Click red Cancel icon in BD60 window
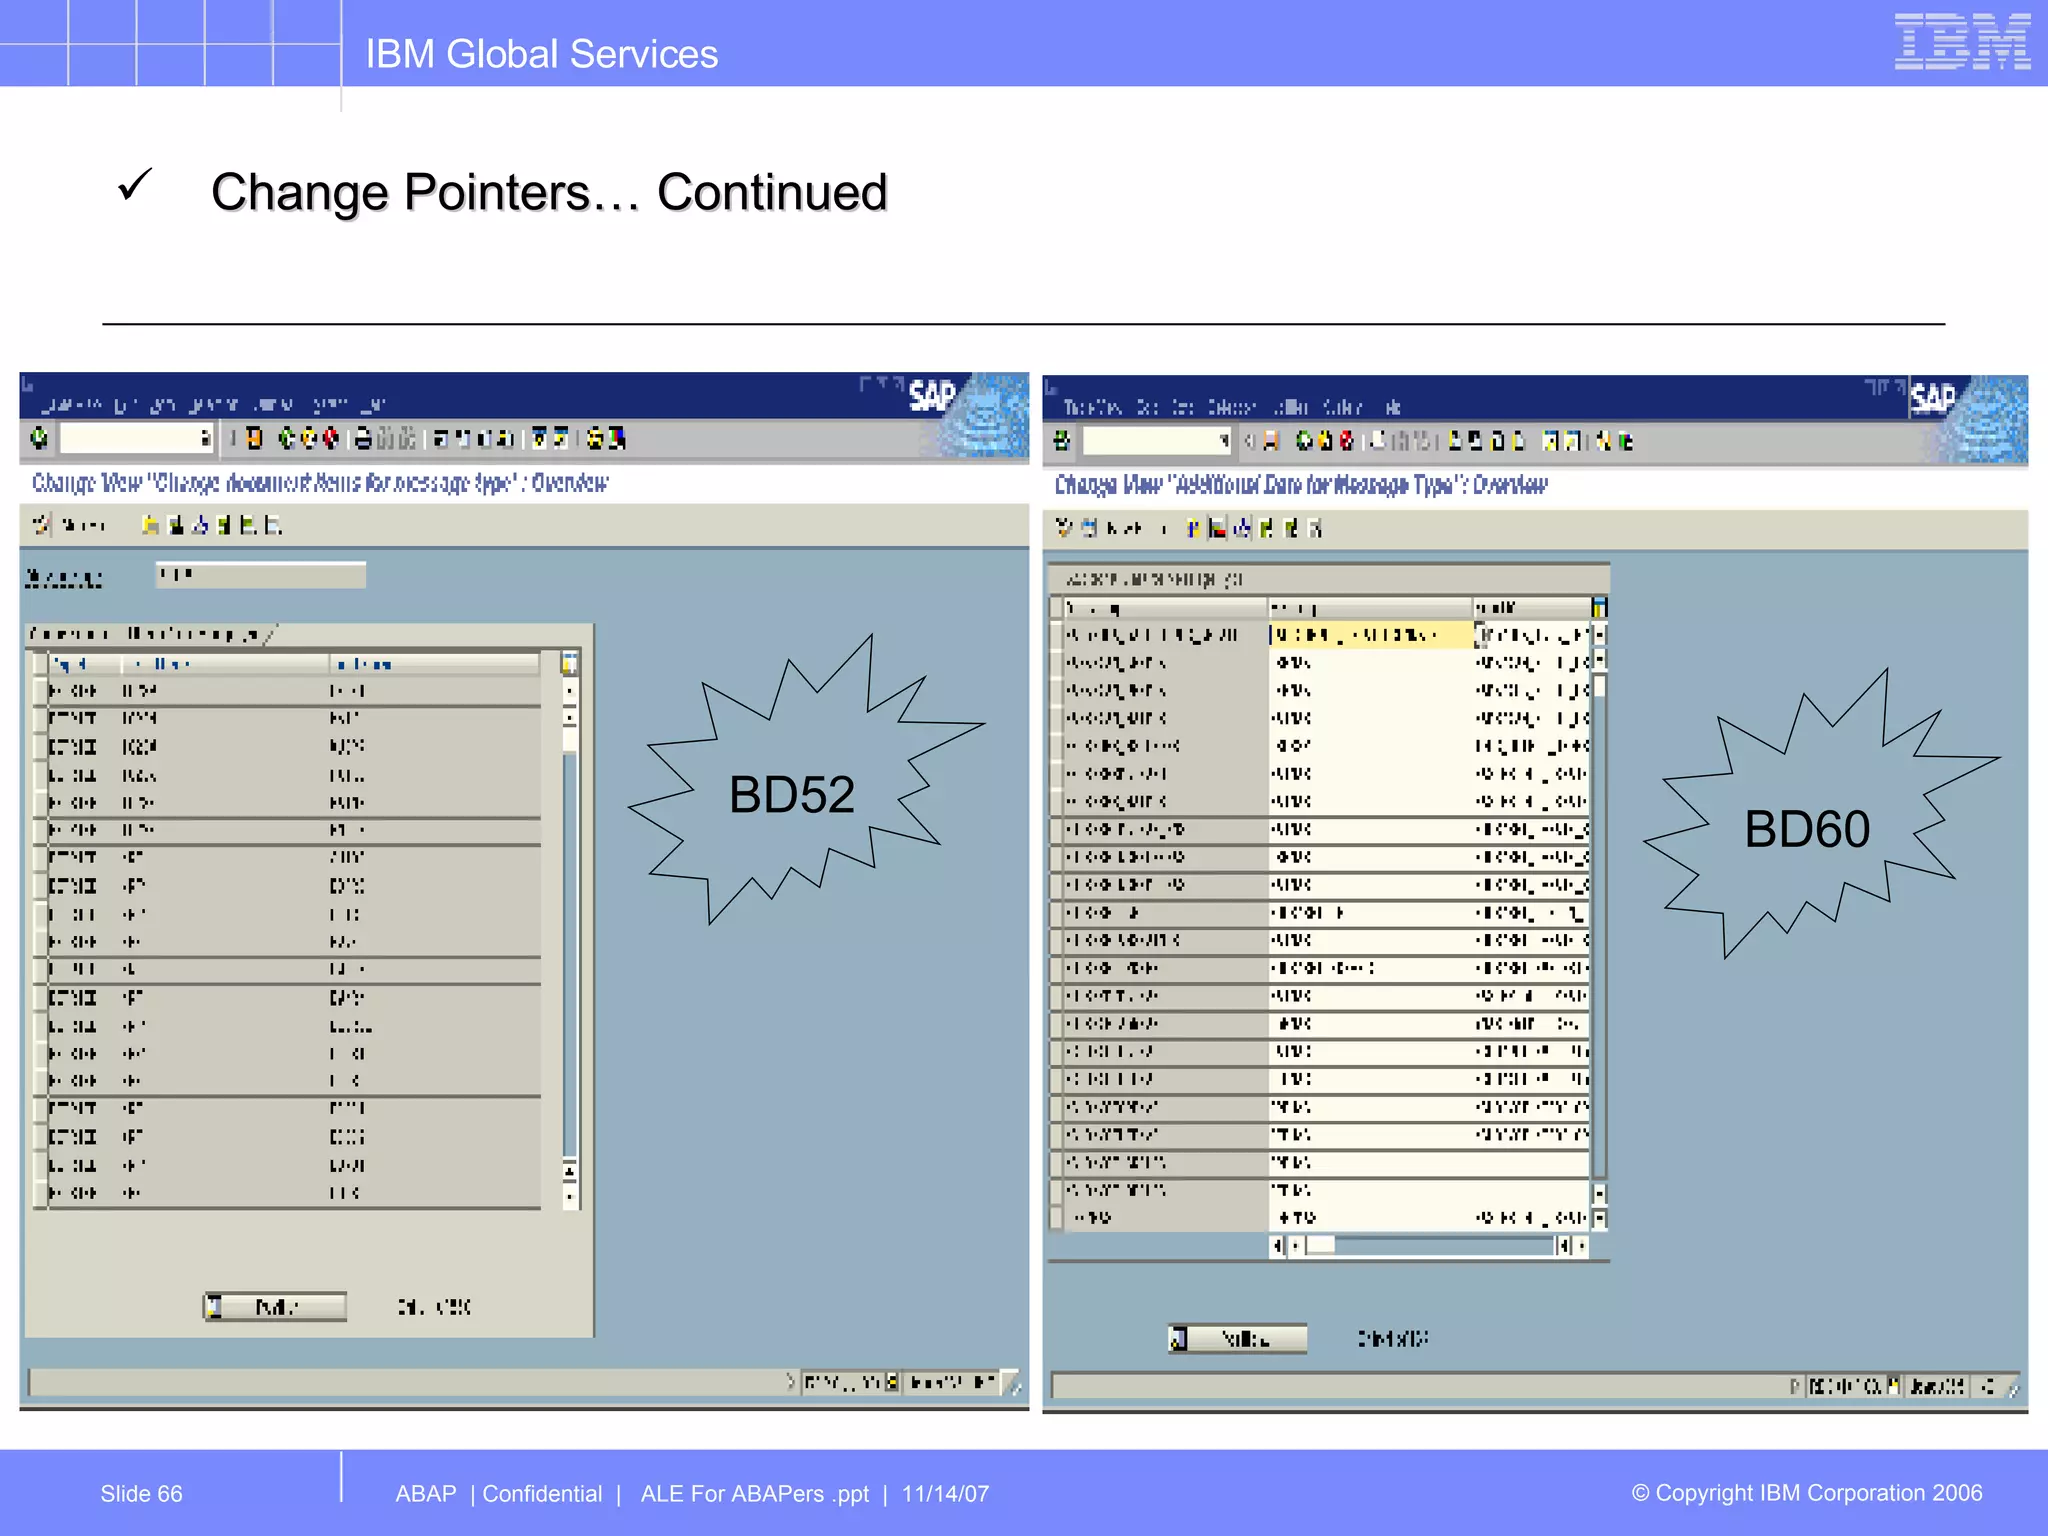The width and height of the screenshot is (2048, 1536). pos(1347,441)
